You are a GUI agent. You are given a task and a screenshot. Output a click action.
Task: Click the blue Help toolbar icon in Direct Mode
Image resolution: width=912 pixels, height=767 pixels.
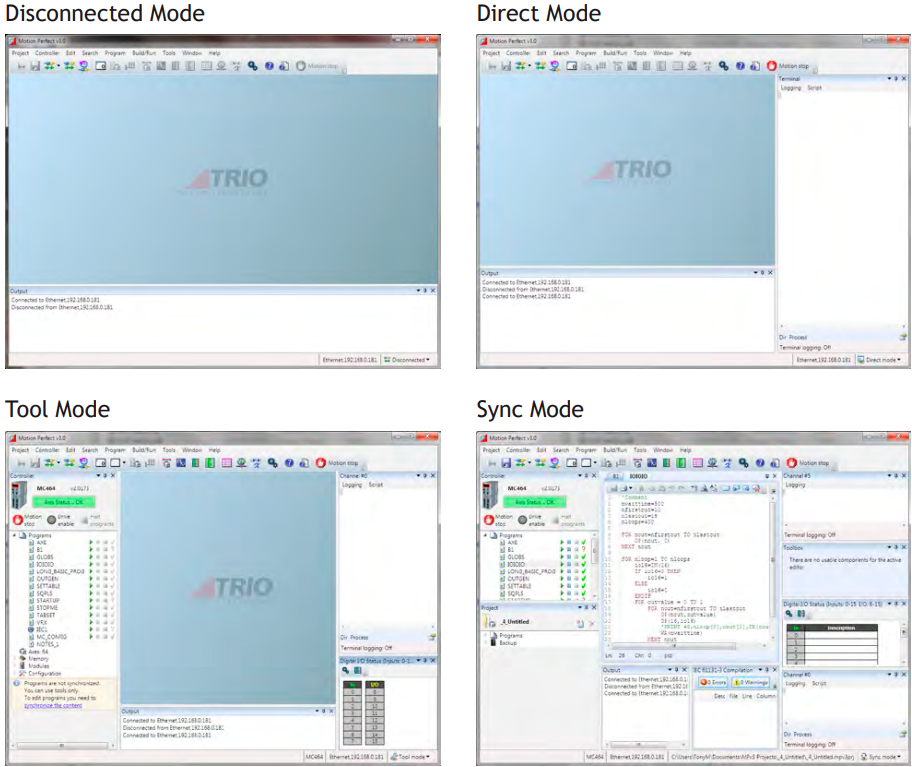point(740,66)
